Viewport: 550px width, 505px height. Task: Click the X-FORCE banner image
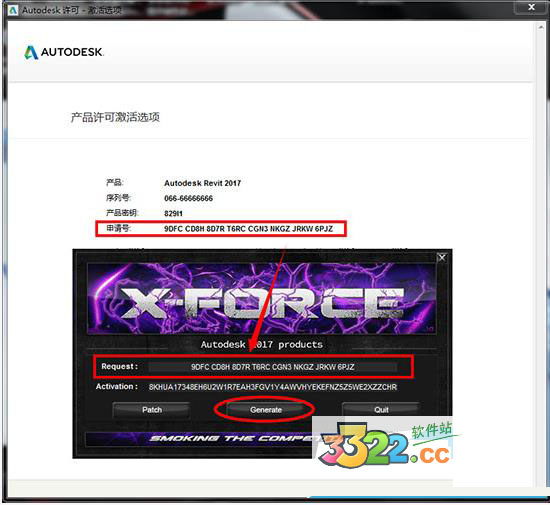point(261,299)
